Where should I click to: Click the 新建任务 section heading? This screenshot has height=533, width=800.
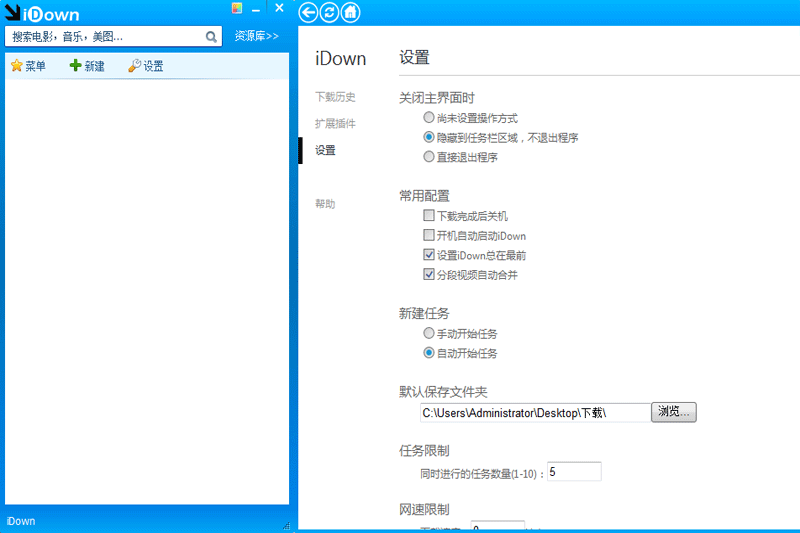click(424, 314)
